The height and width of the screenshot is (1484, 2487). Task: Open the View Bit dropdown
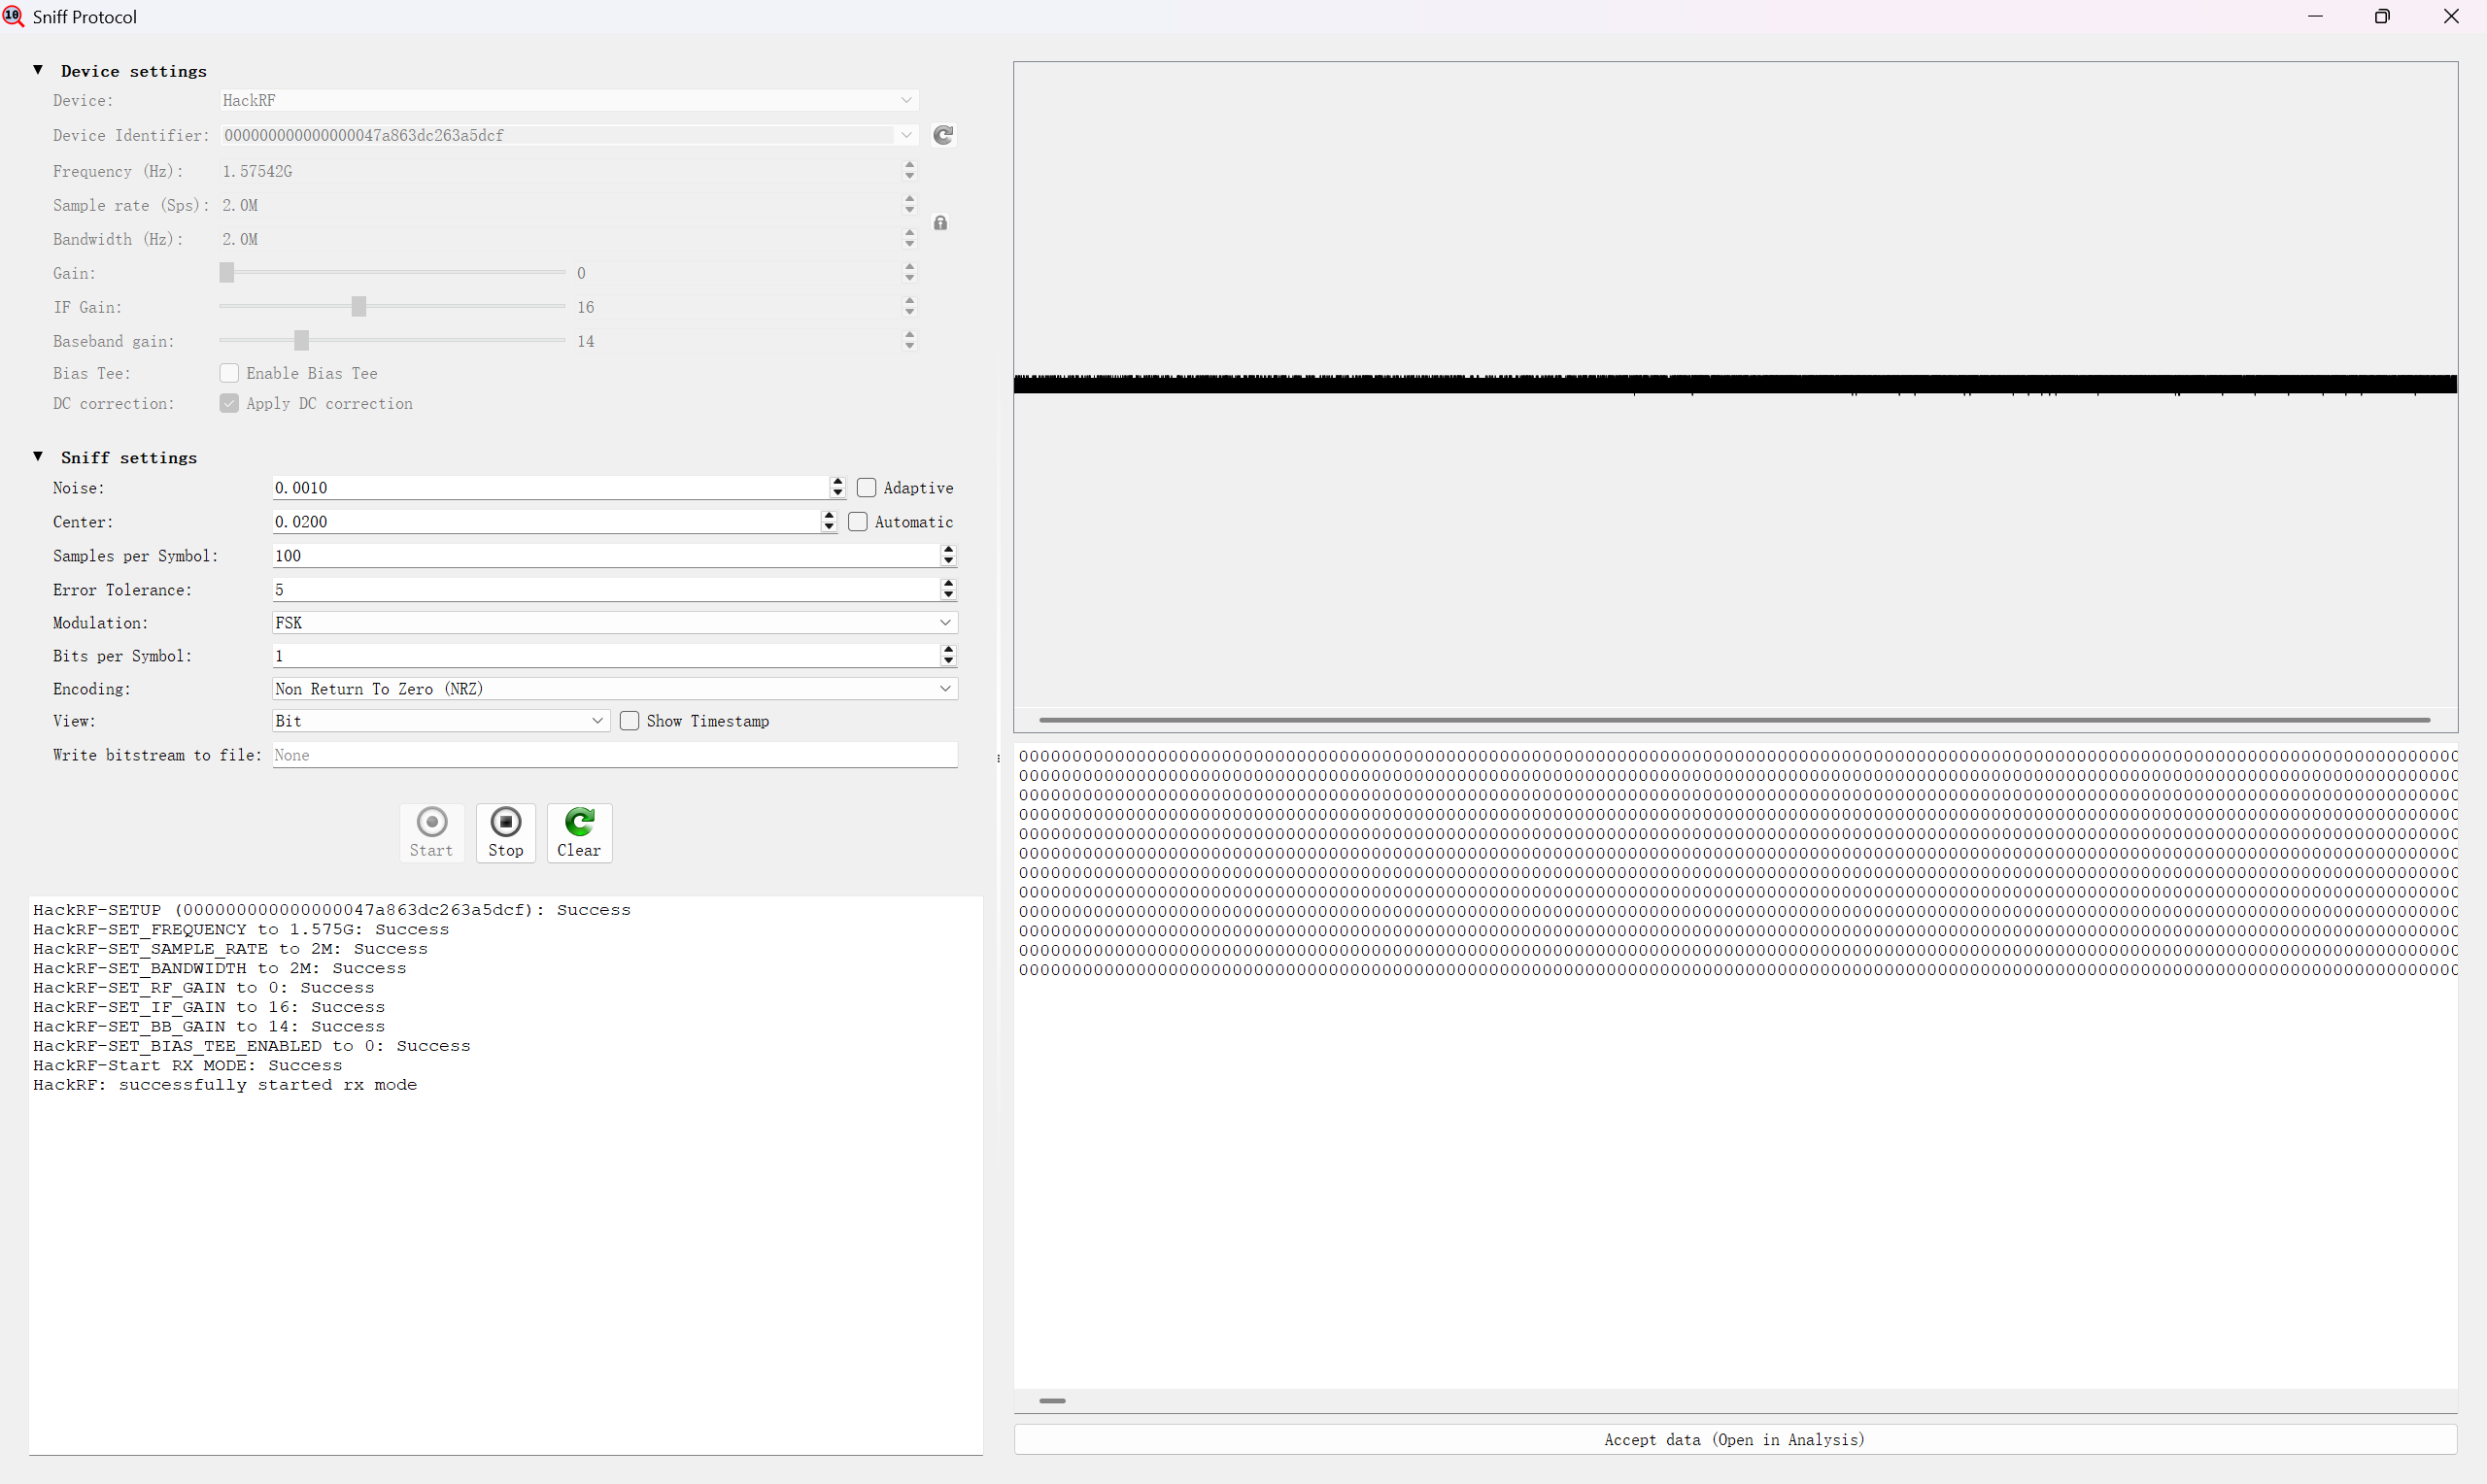440,721
